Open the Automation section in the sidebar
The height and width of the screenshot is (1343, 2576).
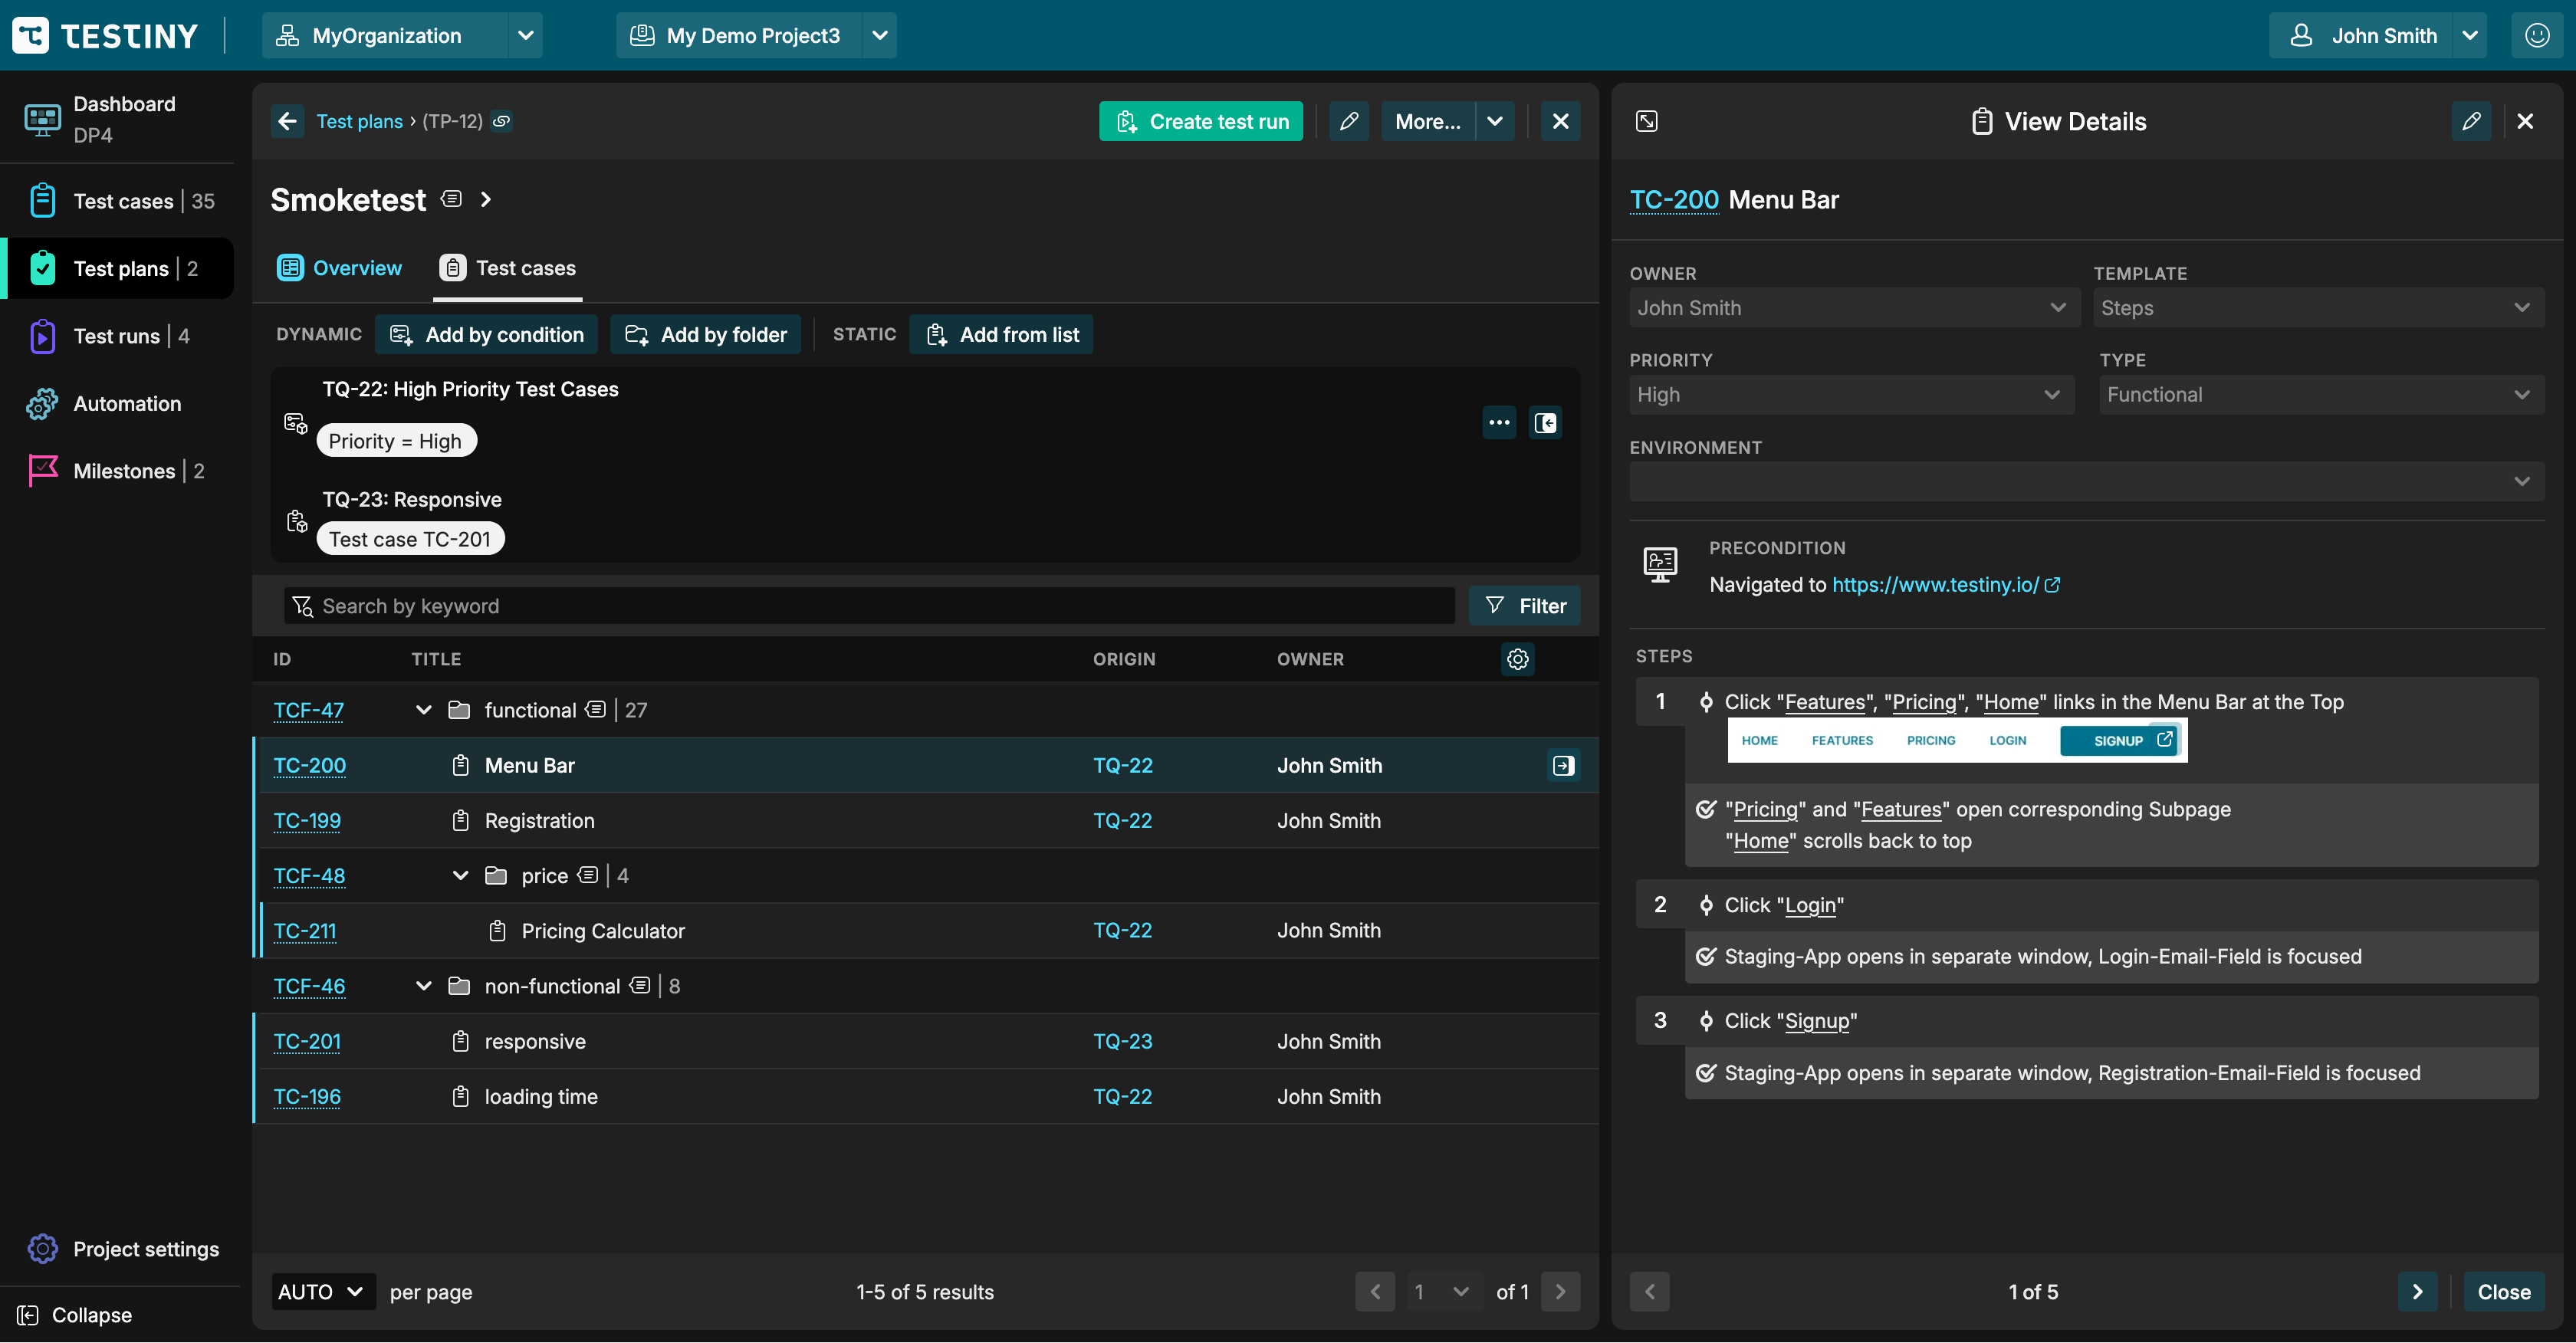(127, 404)
